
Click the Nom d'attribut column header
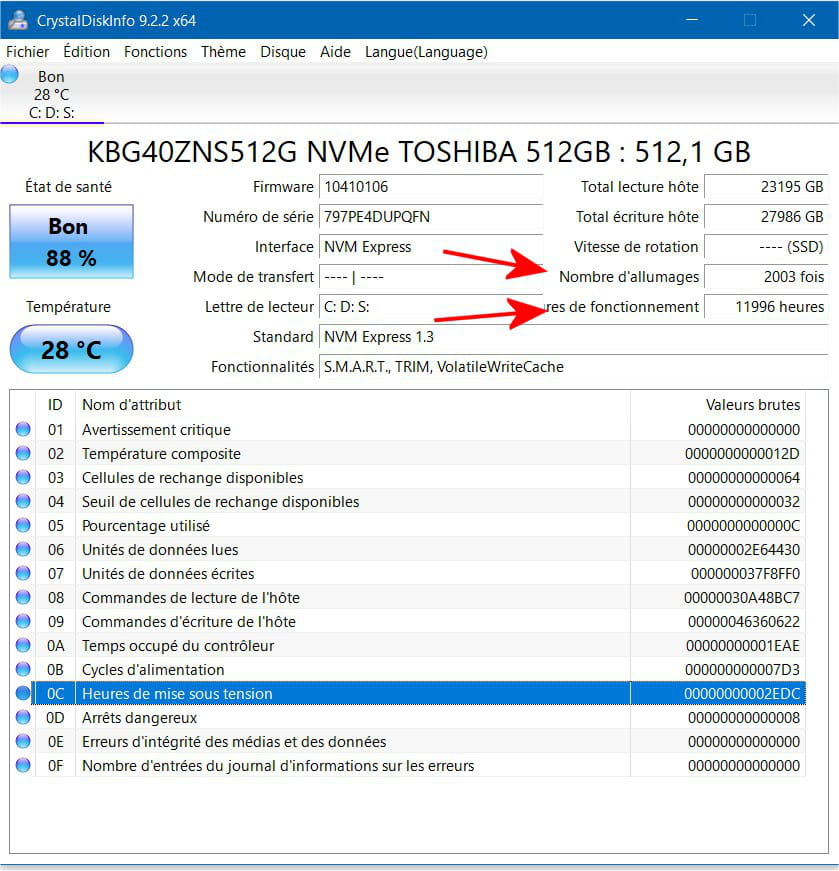353,405
